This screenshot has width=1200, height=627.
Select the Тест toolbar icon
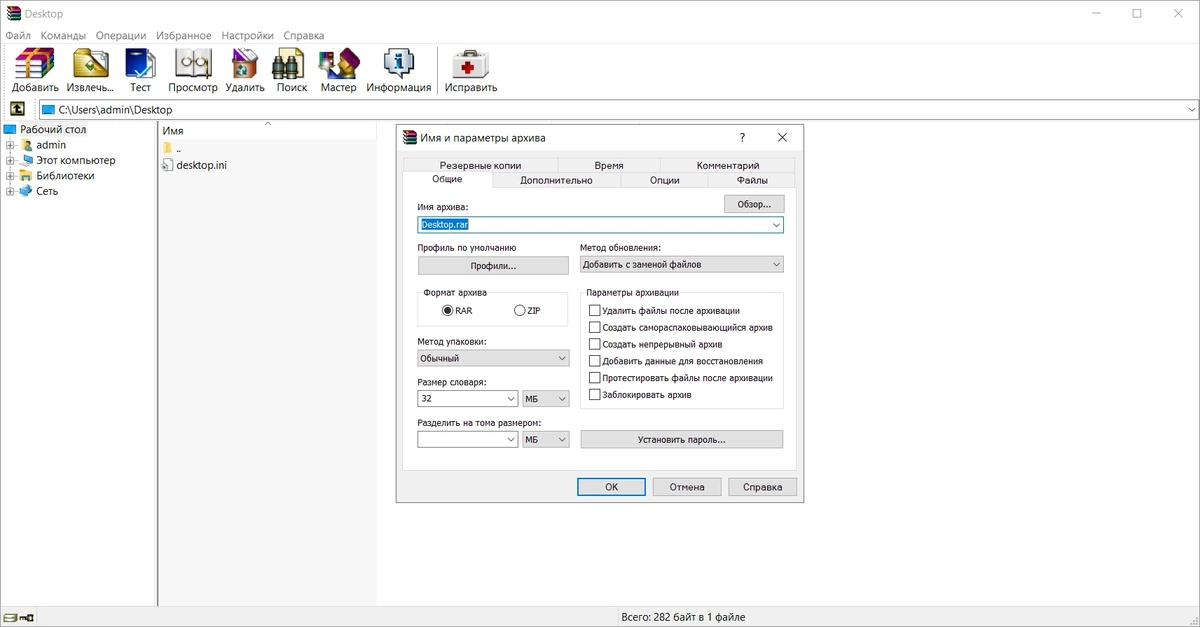[140, 63]
